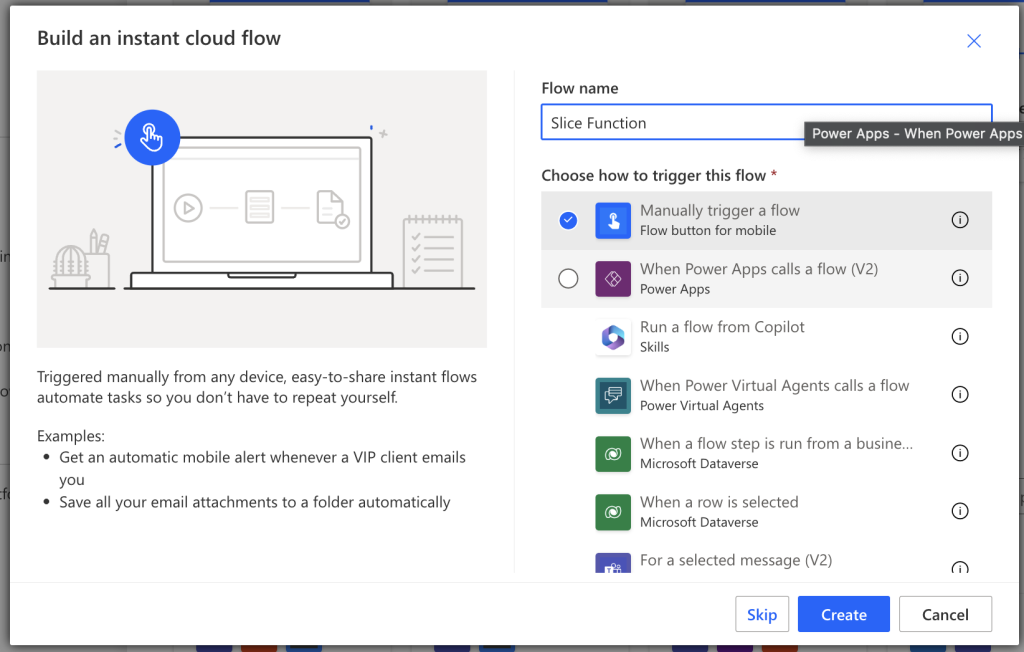Click the Manually trigger a flow icon

click(x=613, y=220)
